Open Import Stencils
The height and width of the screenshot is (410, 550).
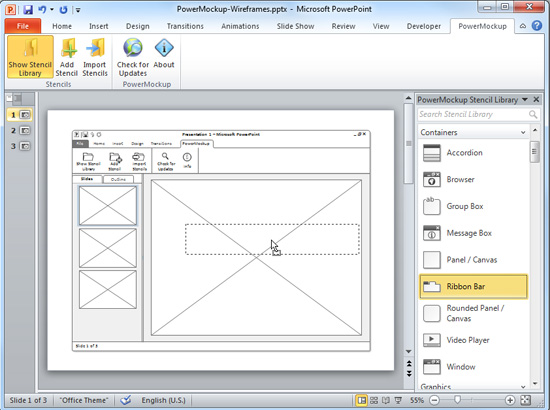[x=95, y=57]
